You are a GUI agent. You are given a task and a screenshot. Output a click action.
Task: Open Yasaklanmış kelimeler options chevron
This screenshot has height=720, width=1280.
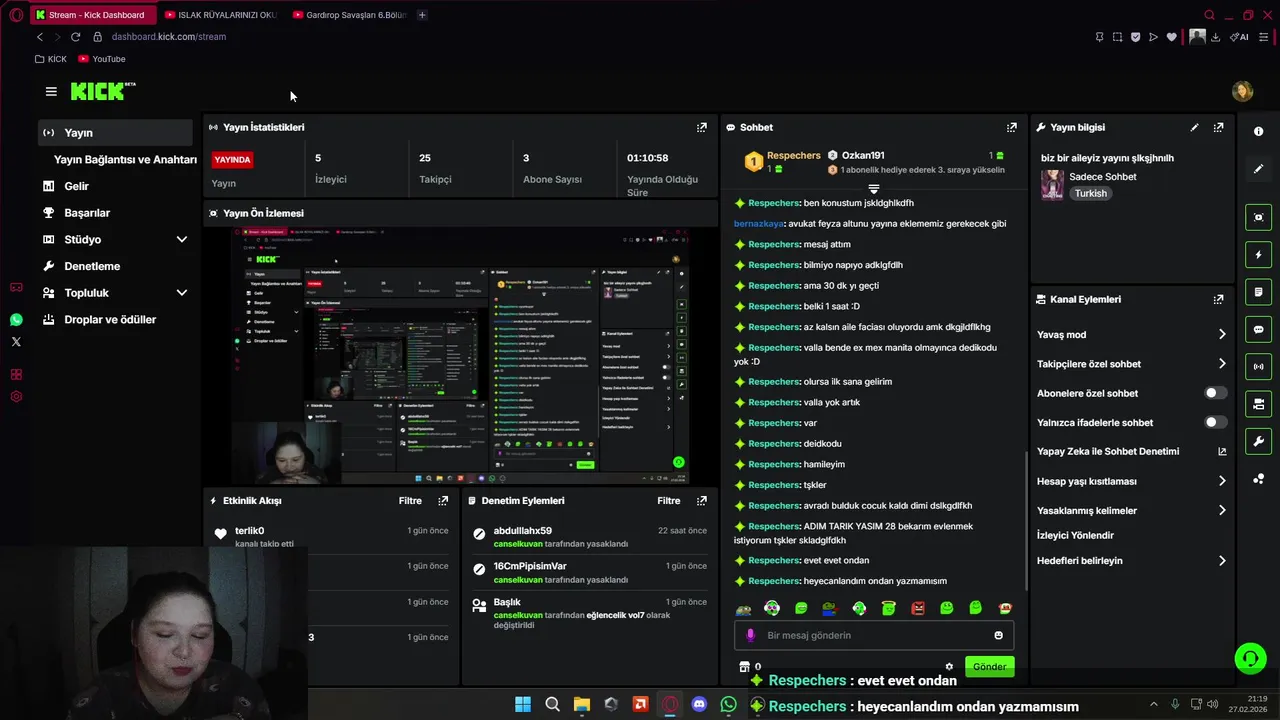[1222, 510]
